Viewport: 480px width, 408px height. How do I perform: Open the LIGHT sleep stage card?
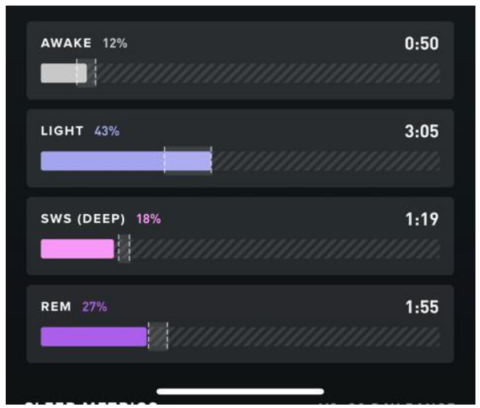(240, 148)
